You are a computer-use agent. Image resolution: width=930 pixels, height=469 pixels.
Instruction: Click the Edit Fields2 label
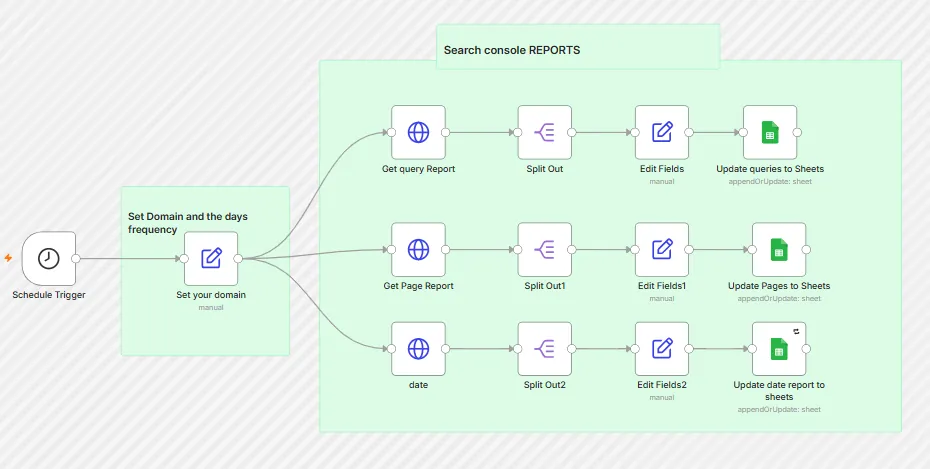click(662, 385)
